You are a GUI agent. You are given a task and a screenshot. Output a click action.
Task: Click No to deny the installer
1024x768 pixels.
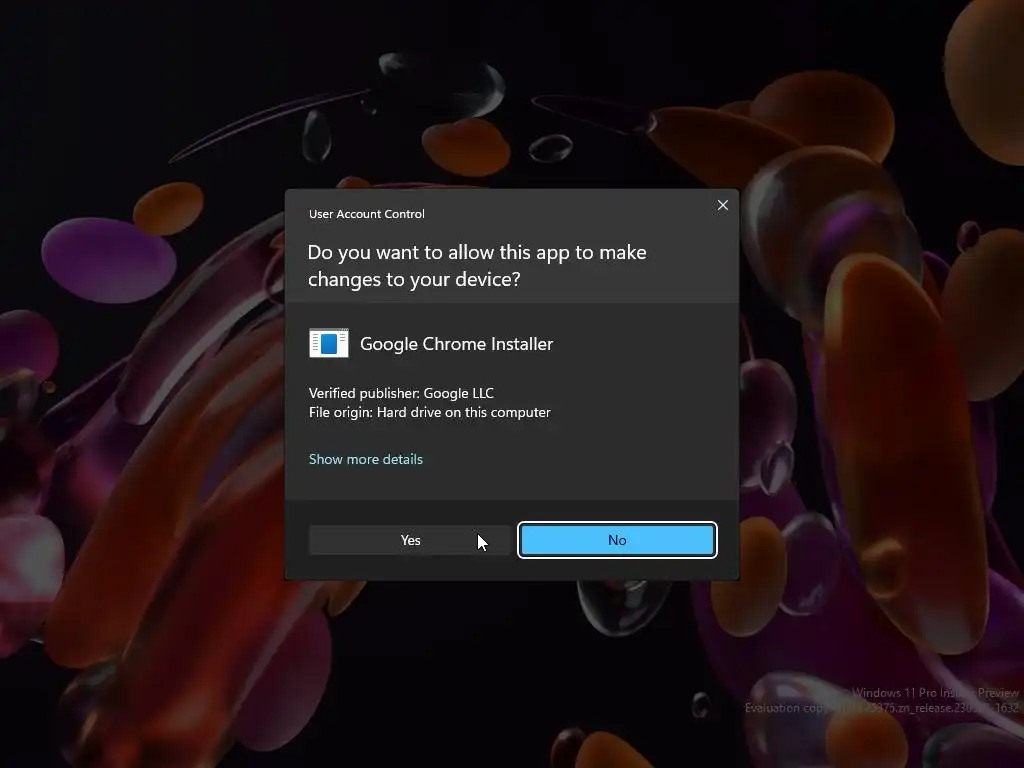coord(617,540)
